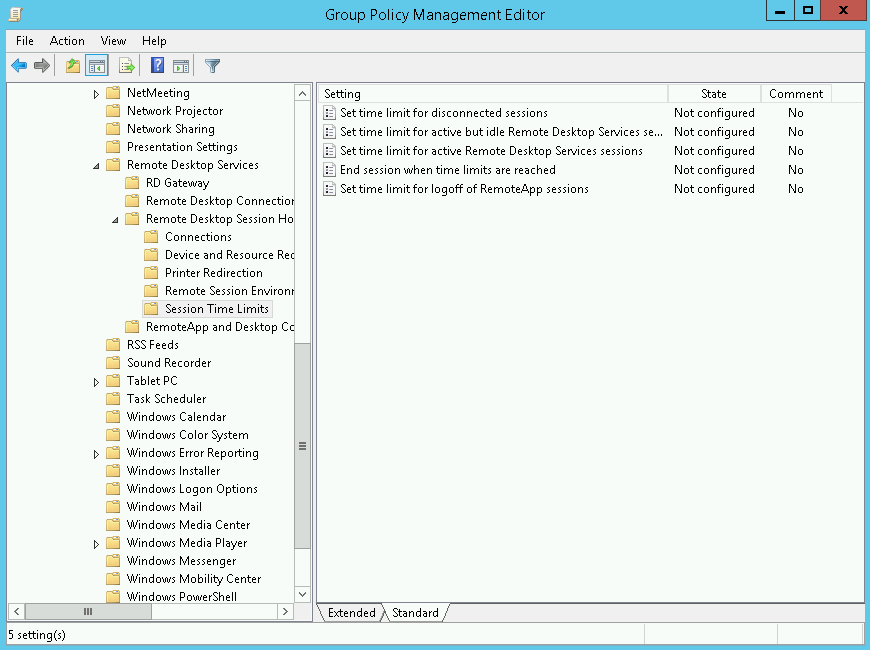Select the Windows Installer tree item
Image resolution: width=870 pixels, height=650 pixels.
tap(173, 471)
